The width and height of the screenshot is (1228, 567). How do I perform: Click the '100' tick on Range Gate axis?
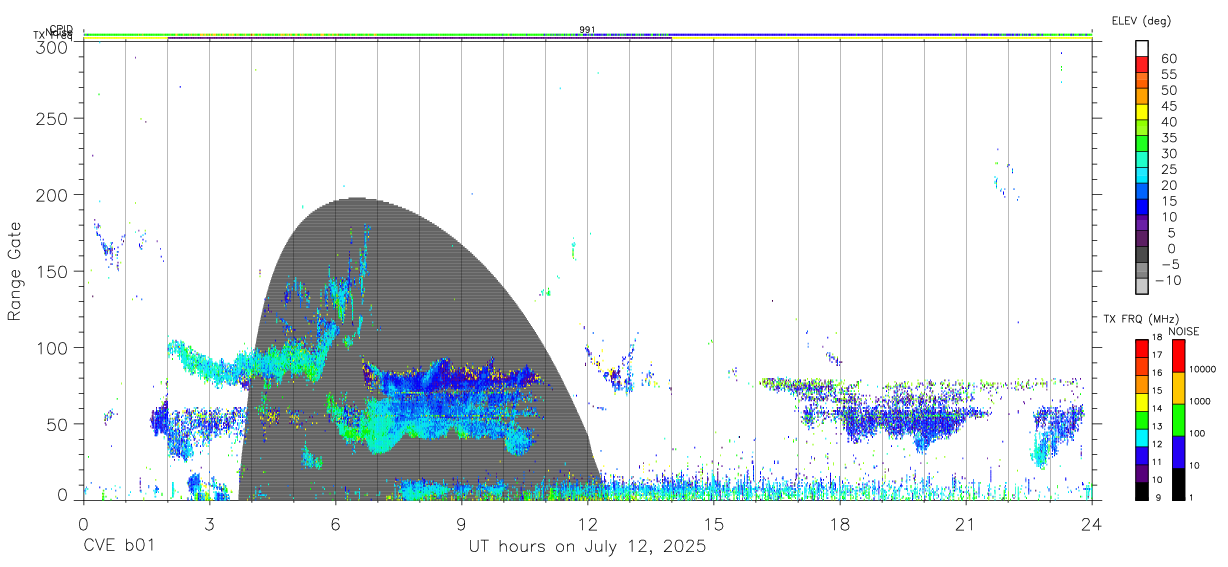pyautogui.click(x=52, y=348)
